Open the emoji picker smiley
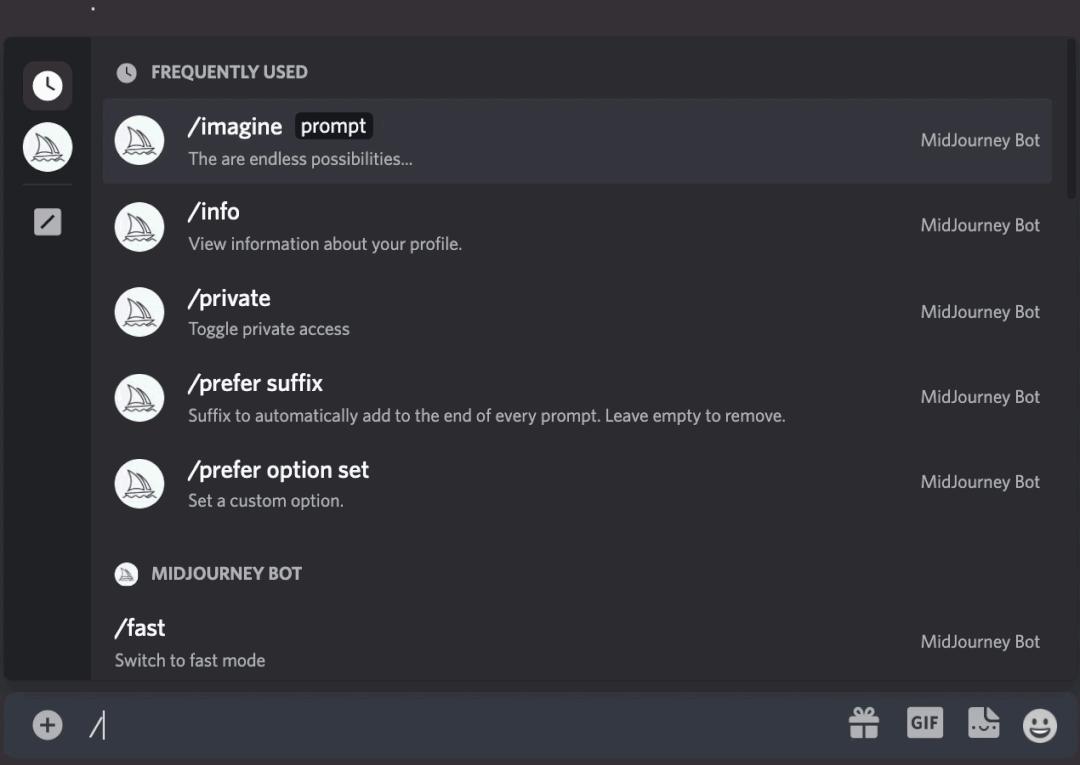Screen dimensions: 1080x765 coord(1040,725)
